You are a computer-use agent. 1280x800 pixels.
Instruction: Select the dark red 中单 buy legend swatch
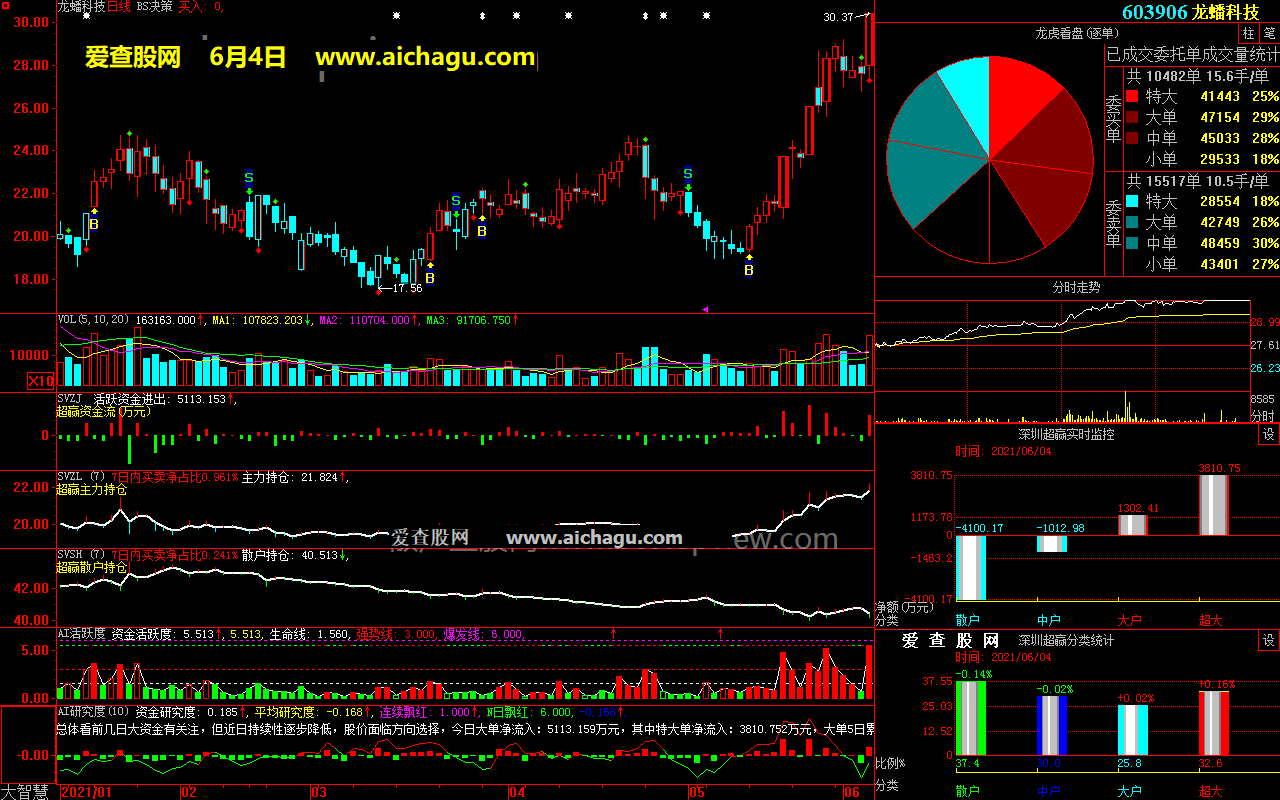click(1132, 138)
